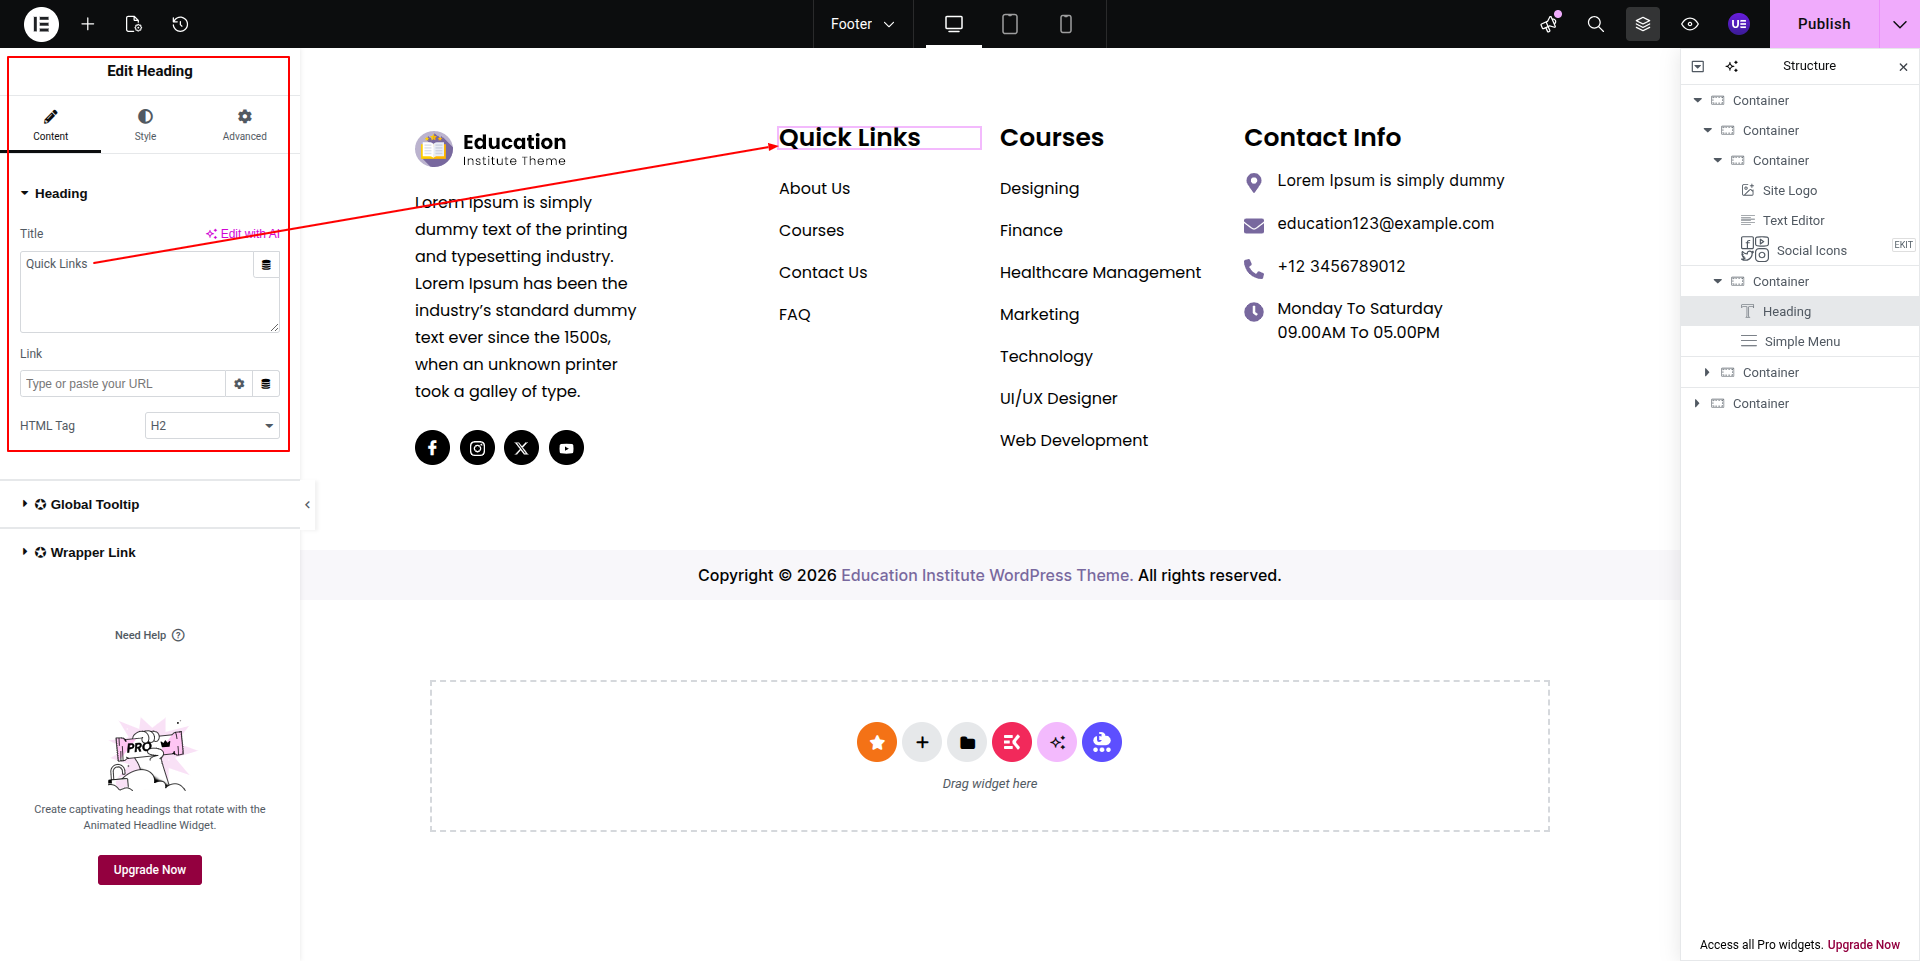
Task: Open the Finder search icon
Action: coord(1595,24)
